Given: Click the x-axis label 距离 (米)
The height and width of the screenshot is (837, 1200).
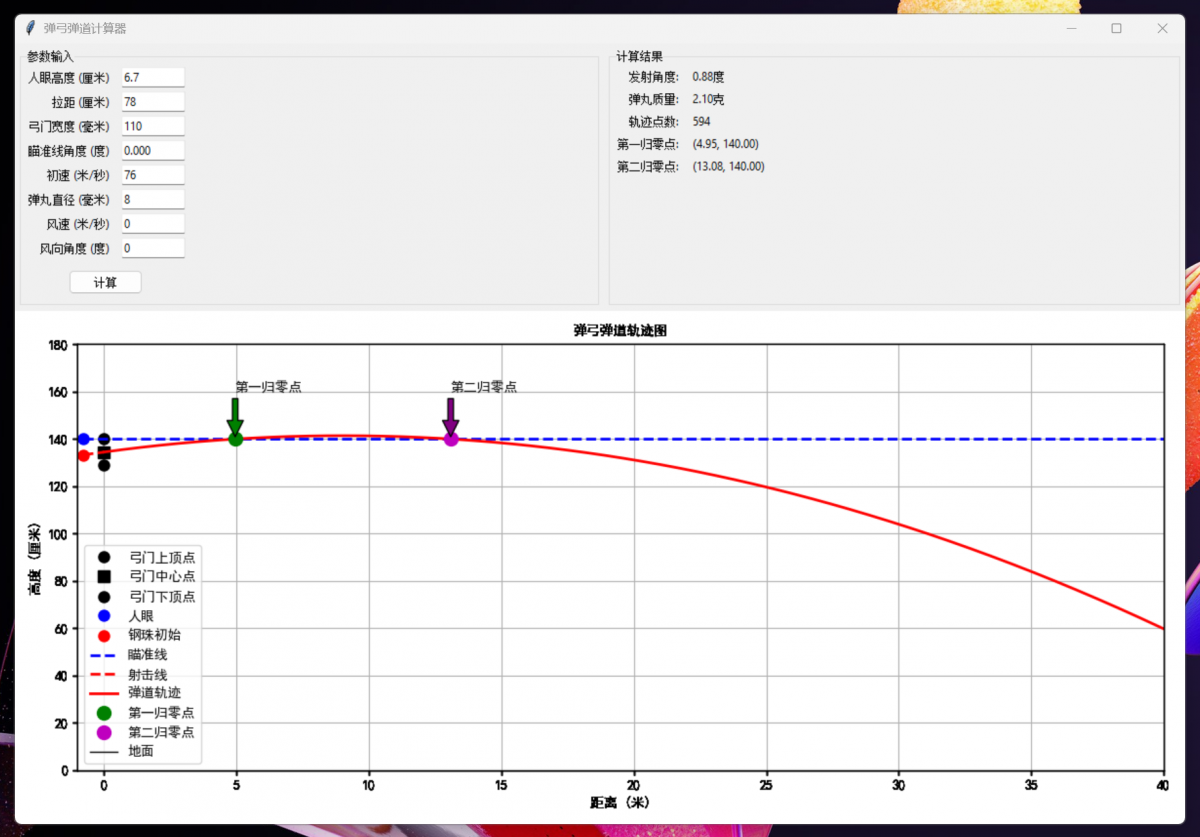Looking at the screenshot, I should [620, 802].
